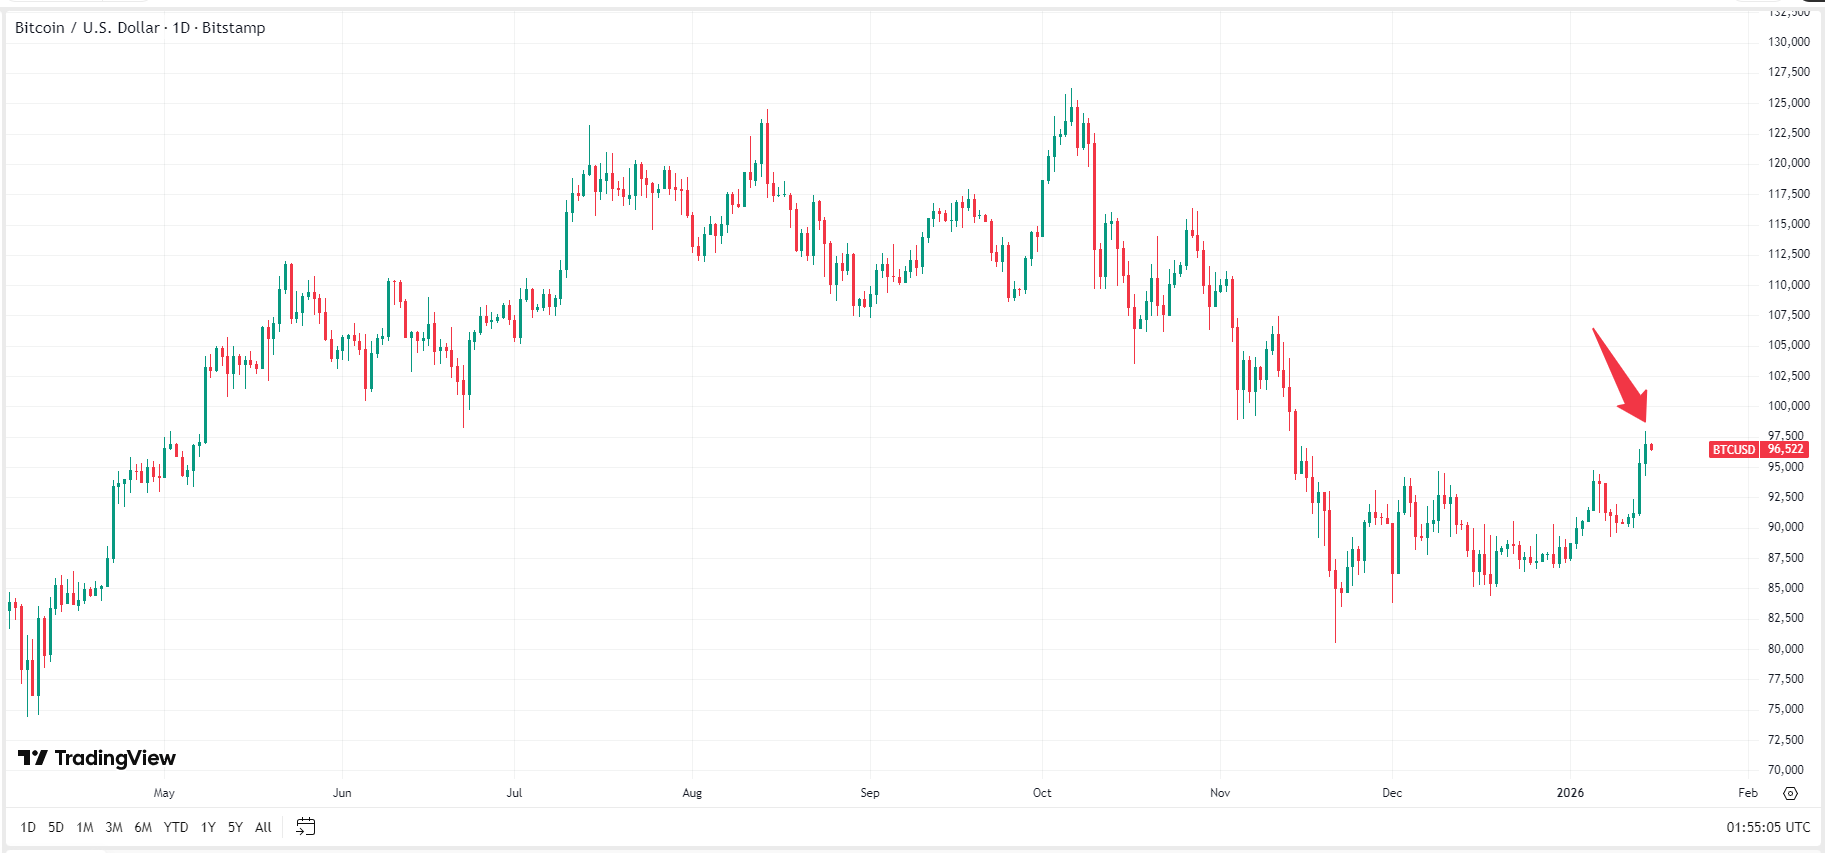
Task: Click the 5Y range button
Action: [235, 827]
